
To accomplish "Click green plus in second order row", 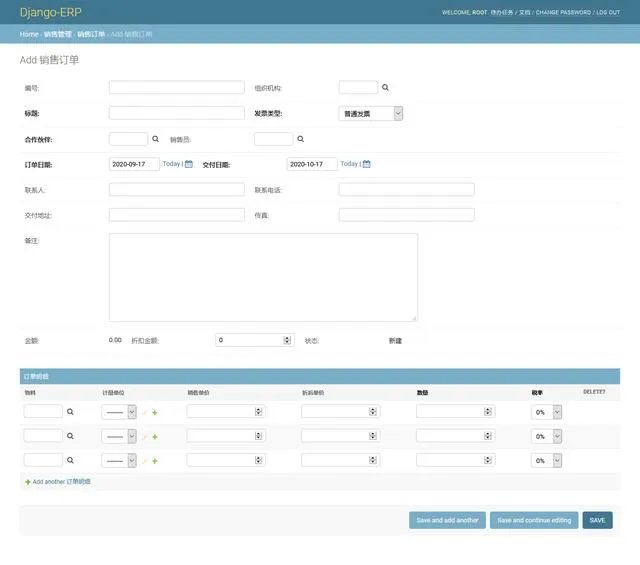I will pyautogui.click(x=155, y=436).
